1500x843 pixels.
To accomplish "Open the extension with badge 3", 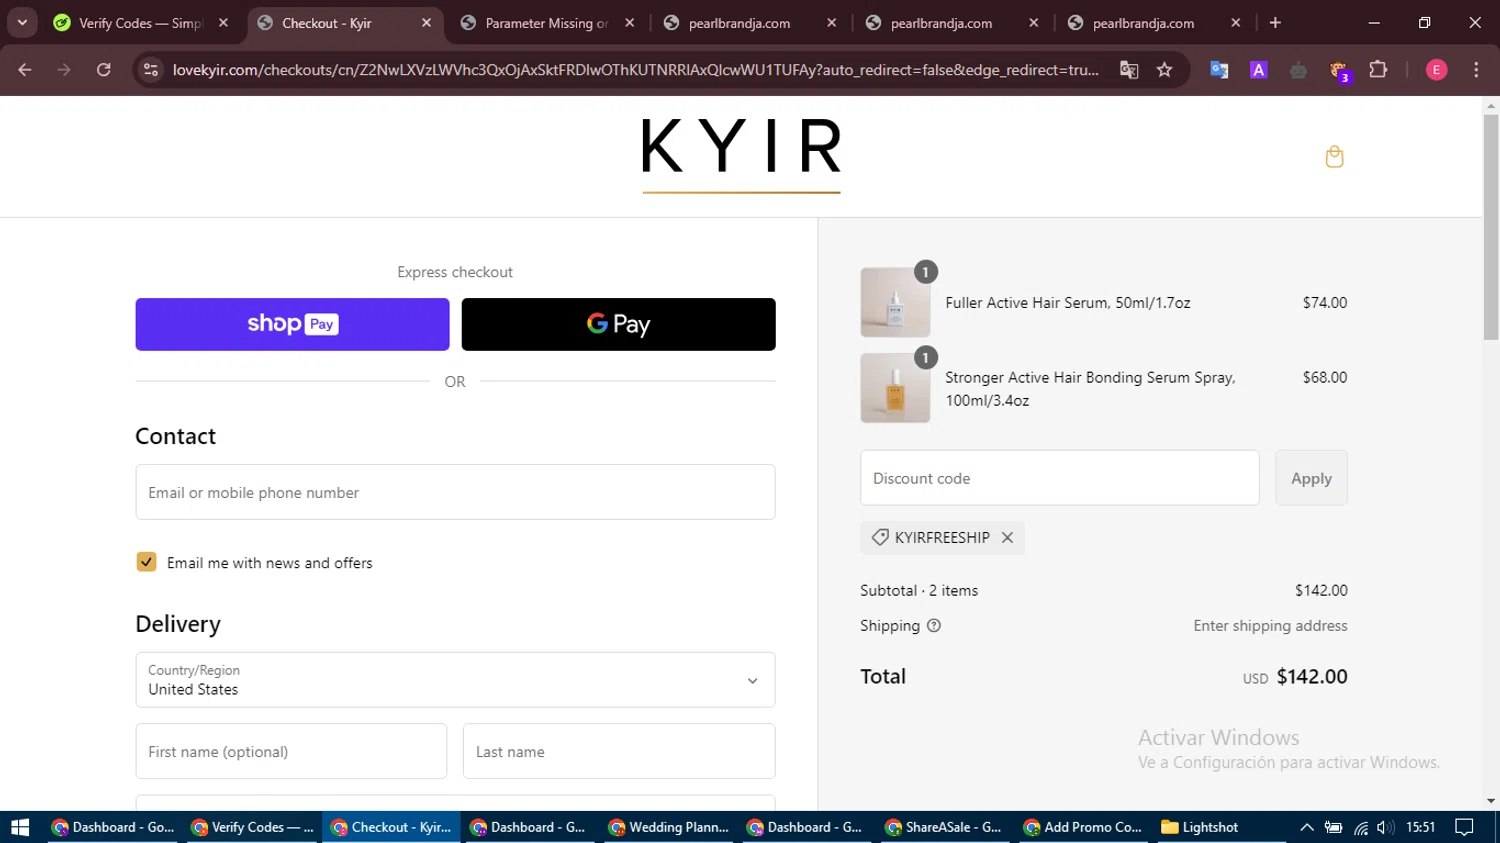I will click(1339, 71).
